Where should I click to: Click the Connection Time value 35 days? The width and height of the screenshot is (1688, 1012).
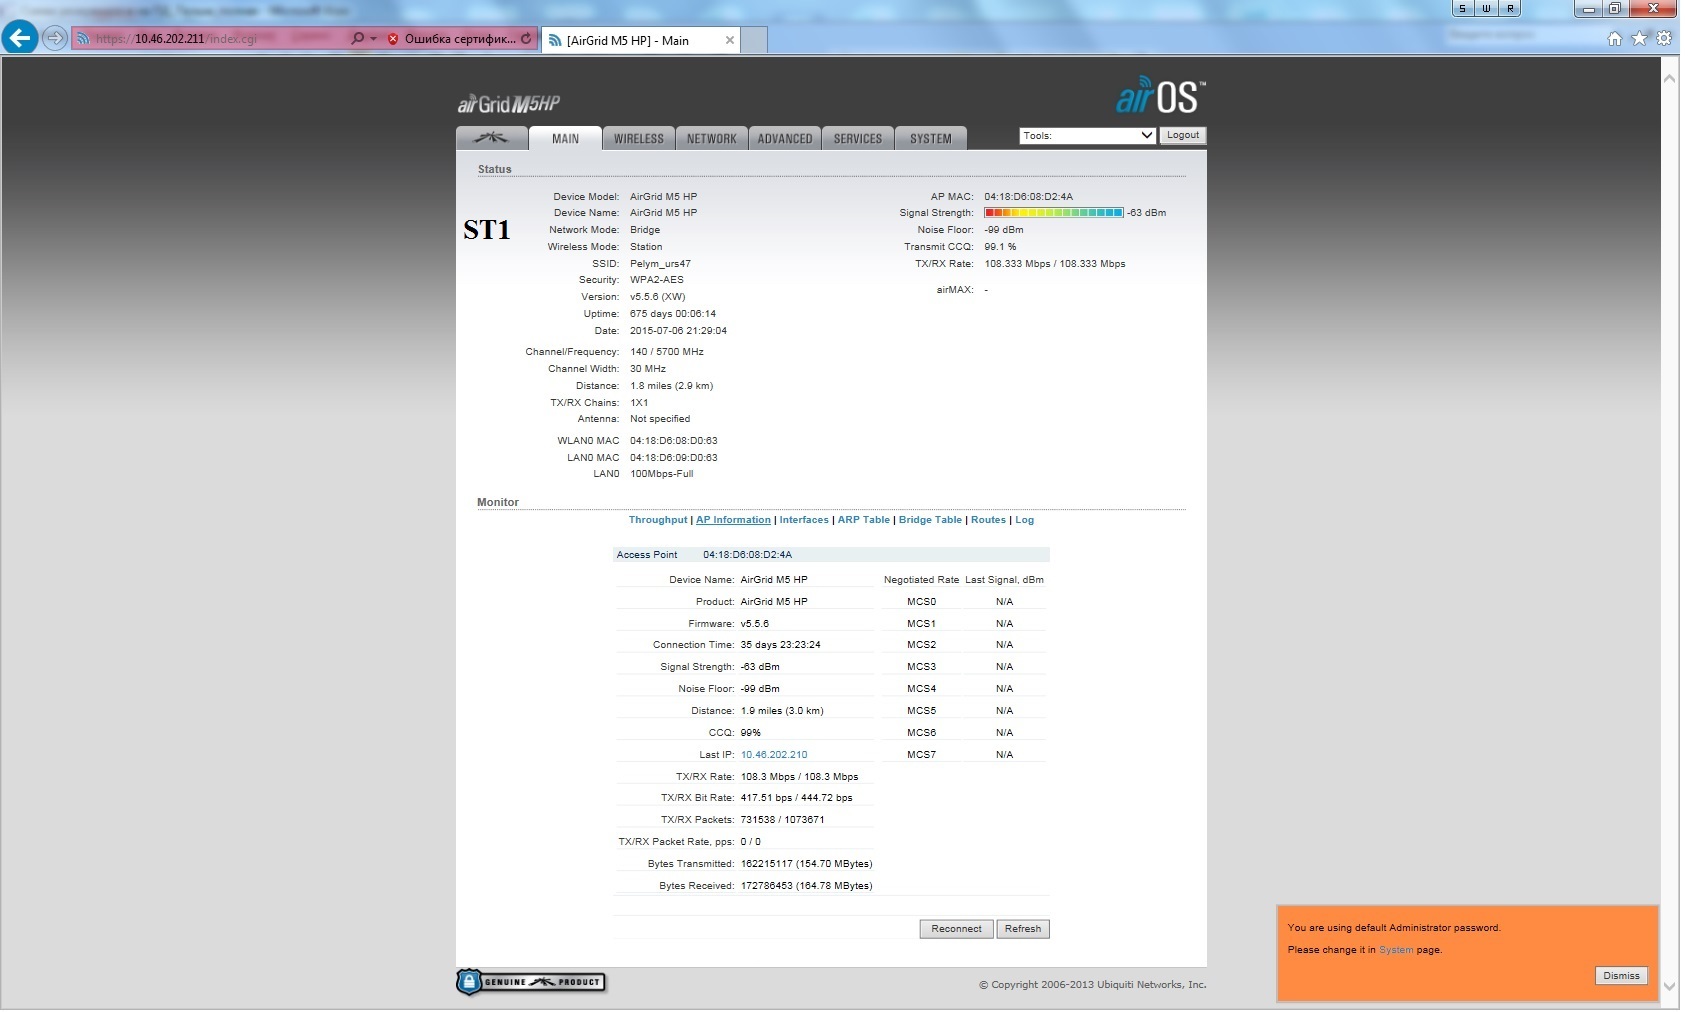tap(780, 645)
